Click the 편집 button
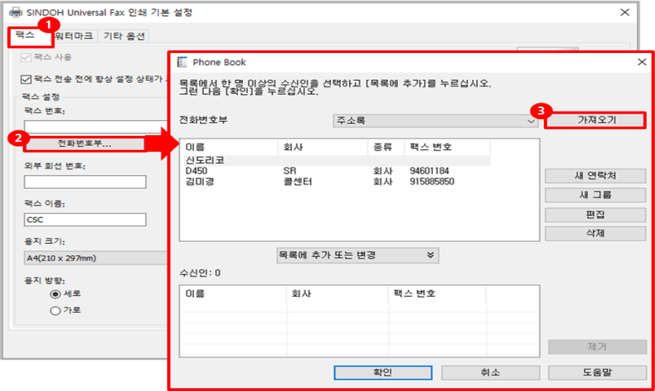This screenshot has width=655, height=391. 595,215
